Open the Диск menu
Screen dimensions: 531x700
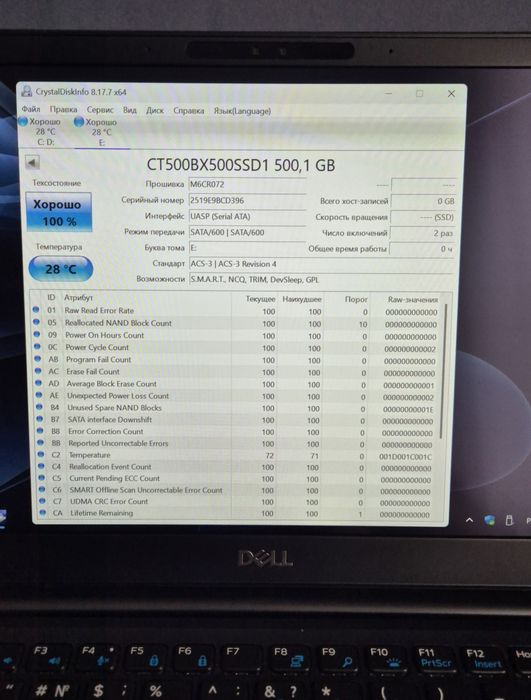(x=155, y=110)
